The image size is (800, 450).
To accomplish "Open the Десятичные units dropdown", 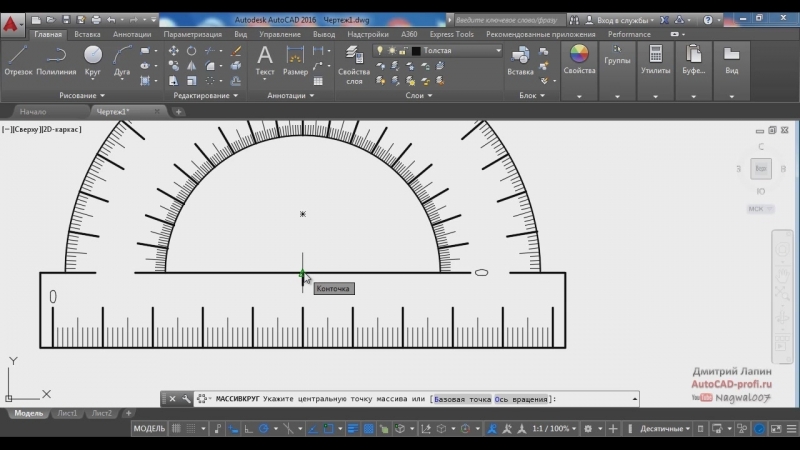I will 665,429.
